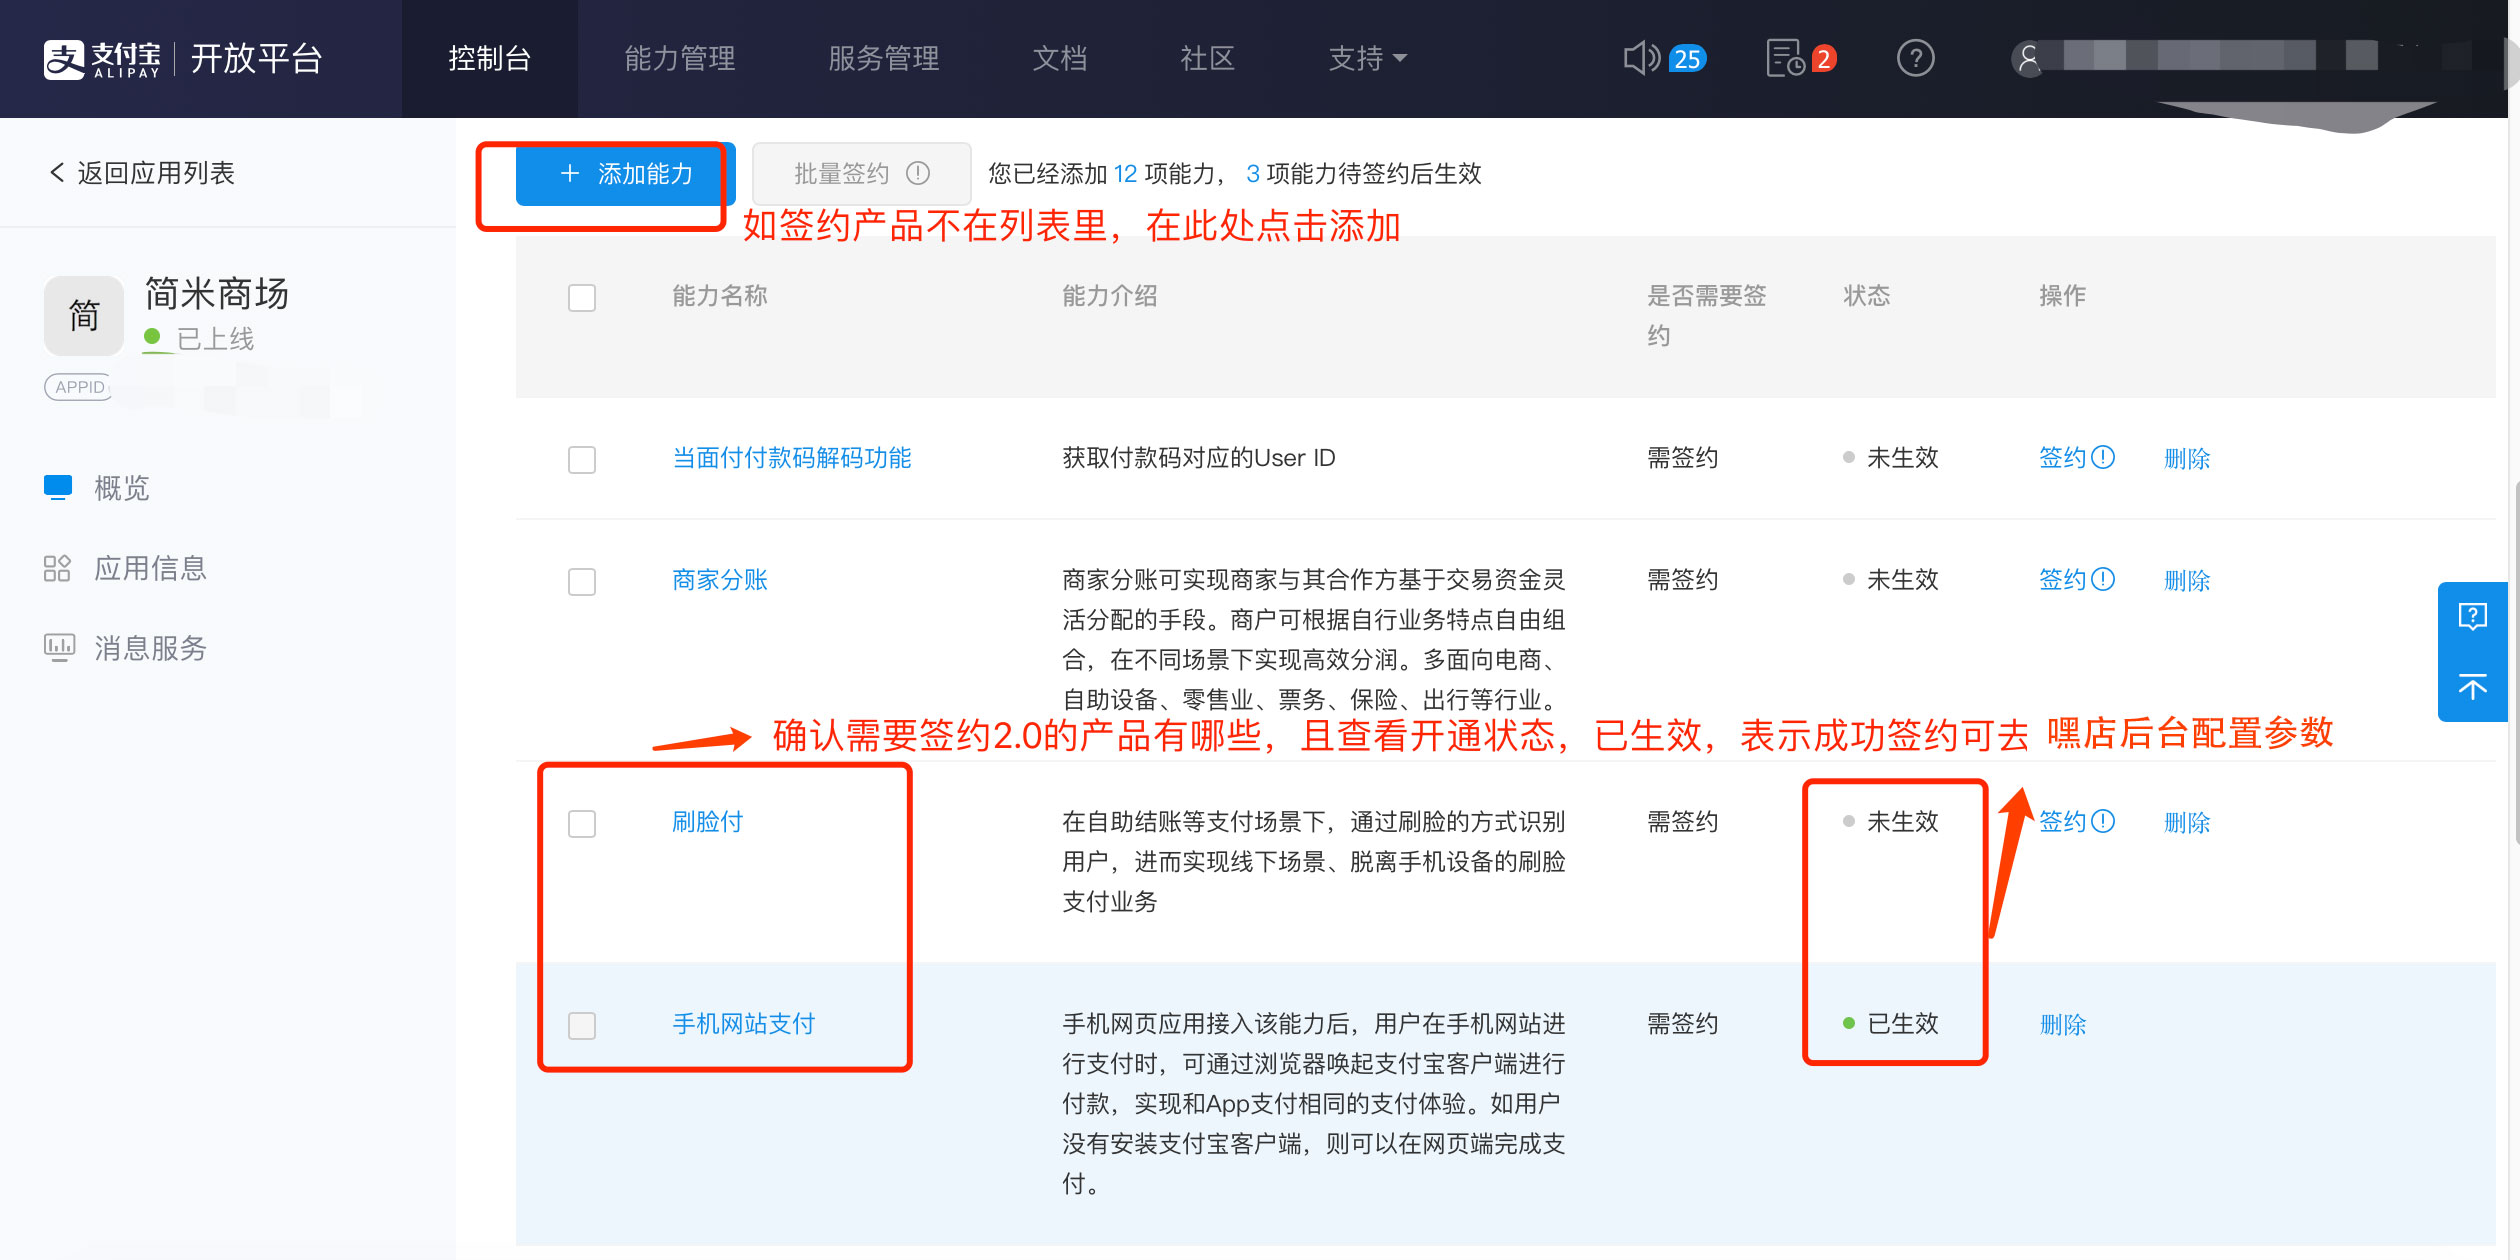This screenshot has width=2520, height=1260.
Task: Open the 刷脸付 capability link
Action: click(x=708, y=822)
